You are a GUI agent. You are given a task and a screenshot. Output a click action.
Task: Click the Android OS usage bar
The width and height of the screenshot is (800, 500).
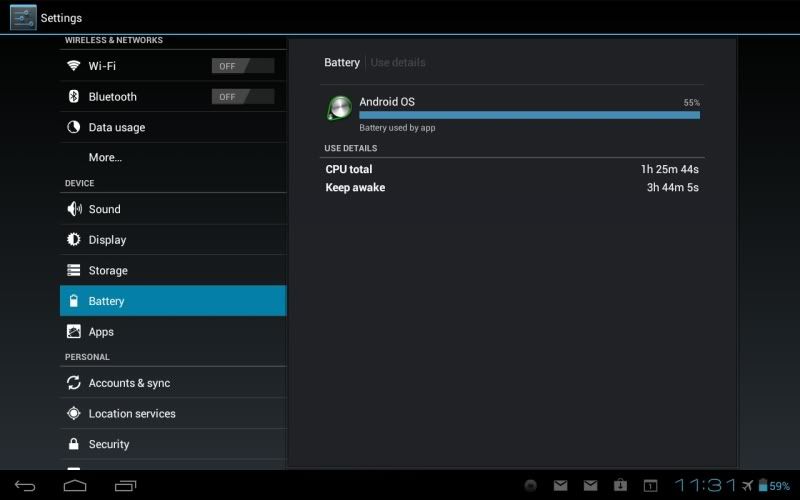coord(529,115)
